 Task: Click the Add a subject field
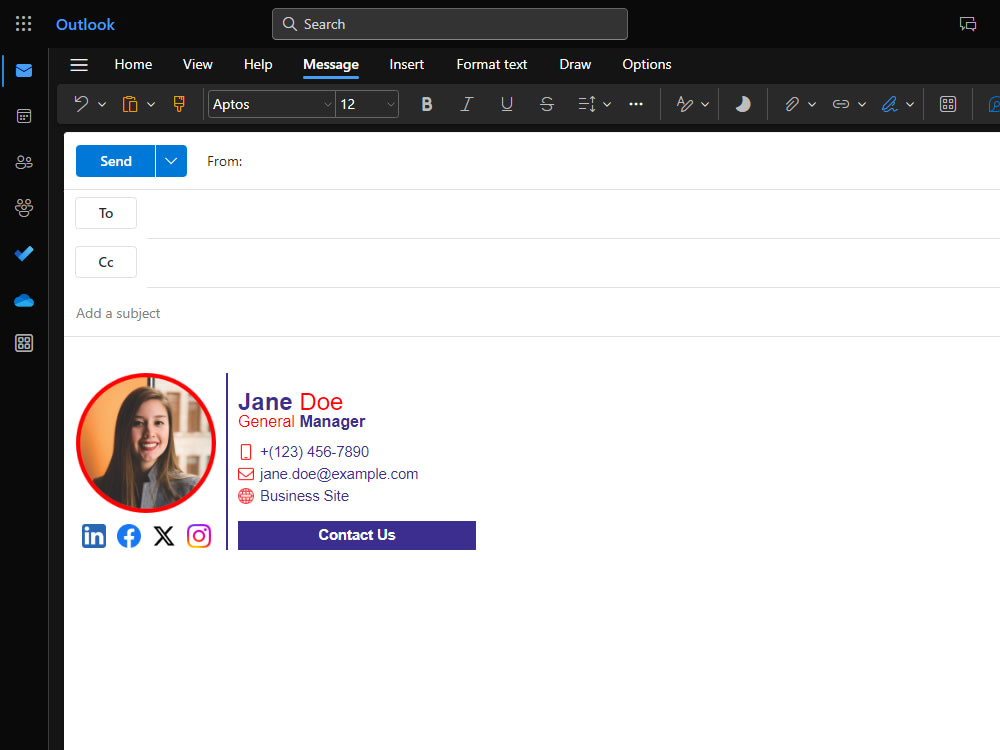tap(118, 313)
